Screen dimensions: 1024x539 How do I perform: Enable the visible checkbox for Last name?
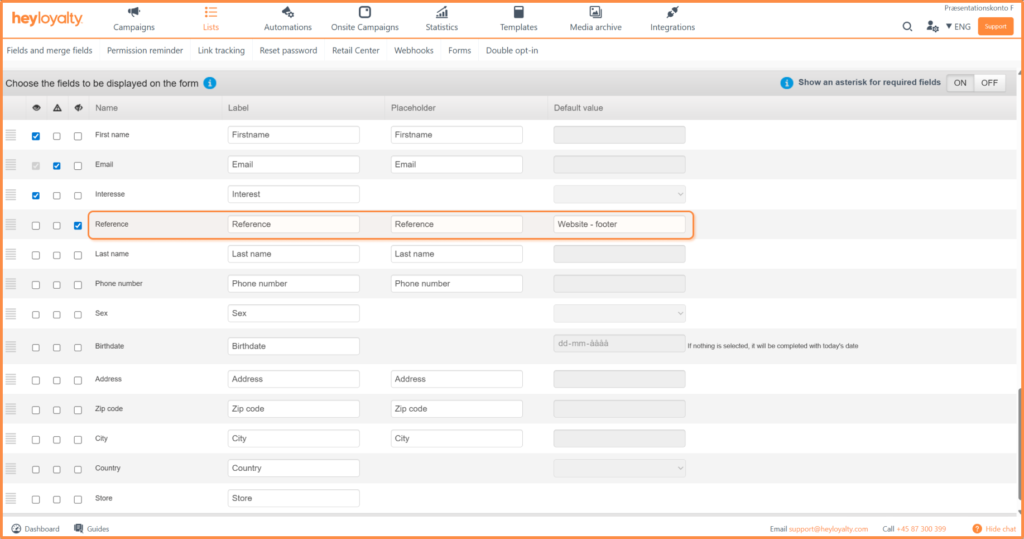tap(36, 255)
